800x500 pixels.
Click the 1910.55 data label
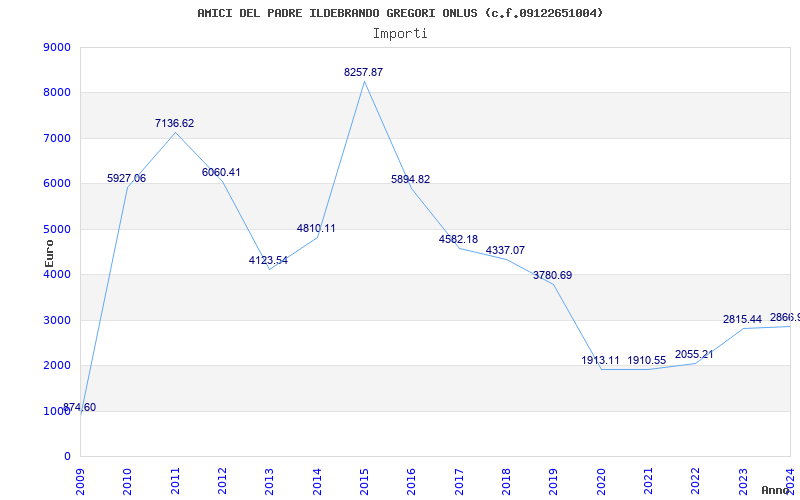[x=646, y=361]
